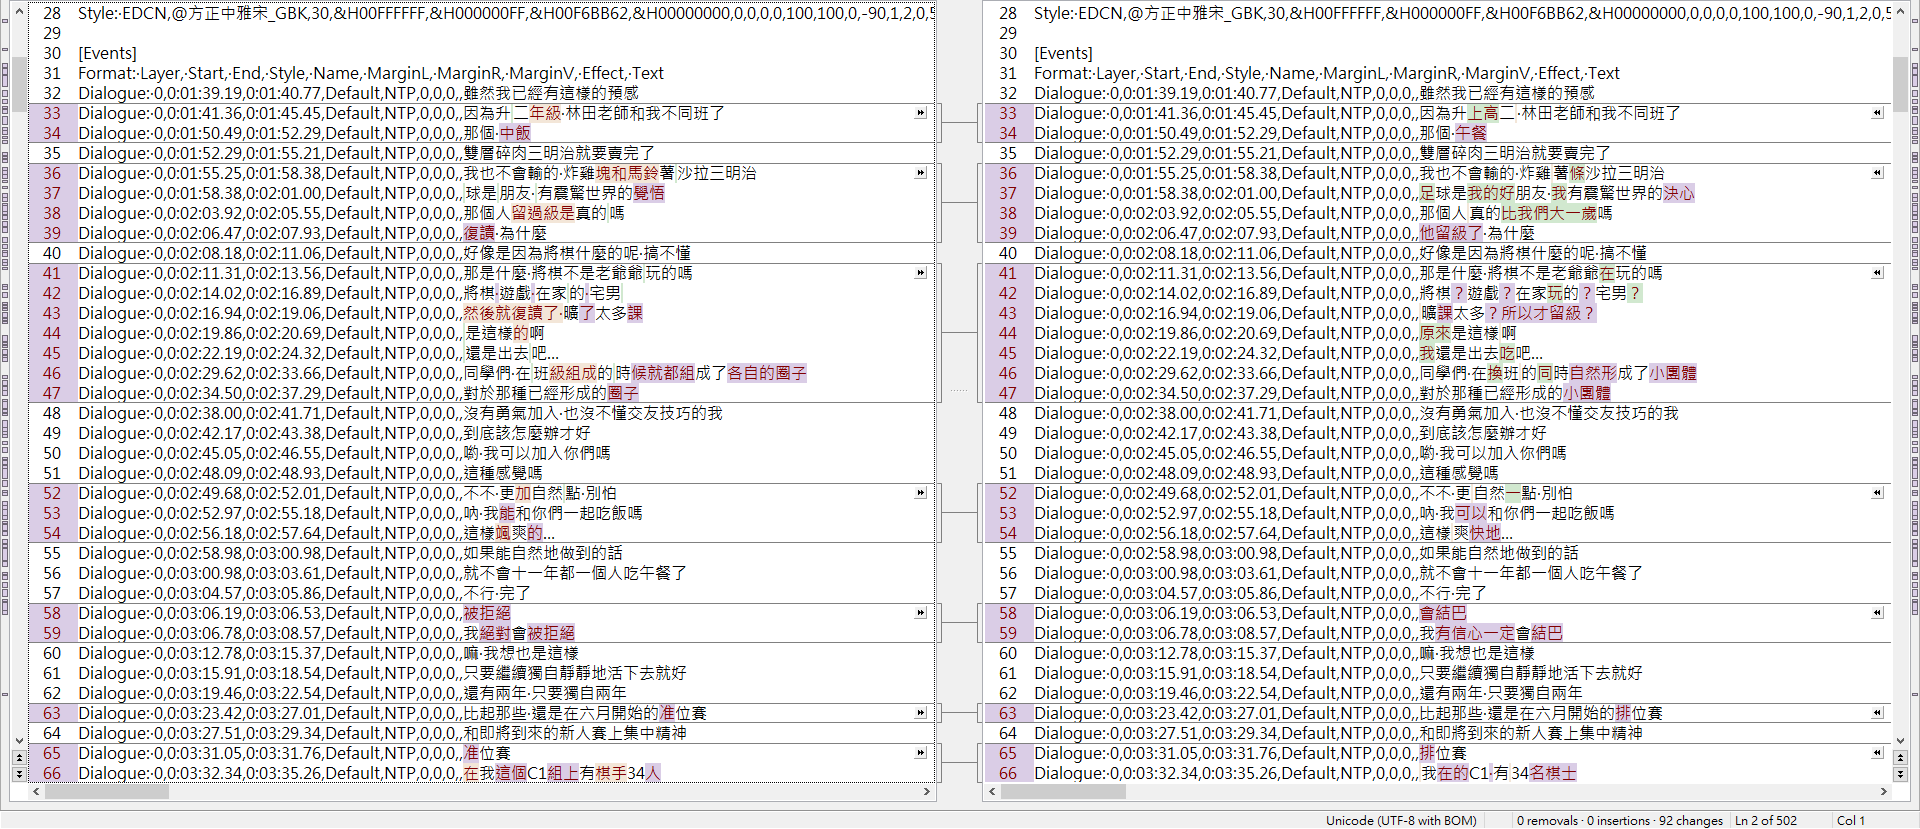This screenshot has height=829, width=1920.
Task: Copy left line 65 difference to the right
Action: pyautogui.click(x=921, y=753)
